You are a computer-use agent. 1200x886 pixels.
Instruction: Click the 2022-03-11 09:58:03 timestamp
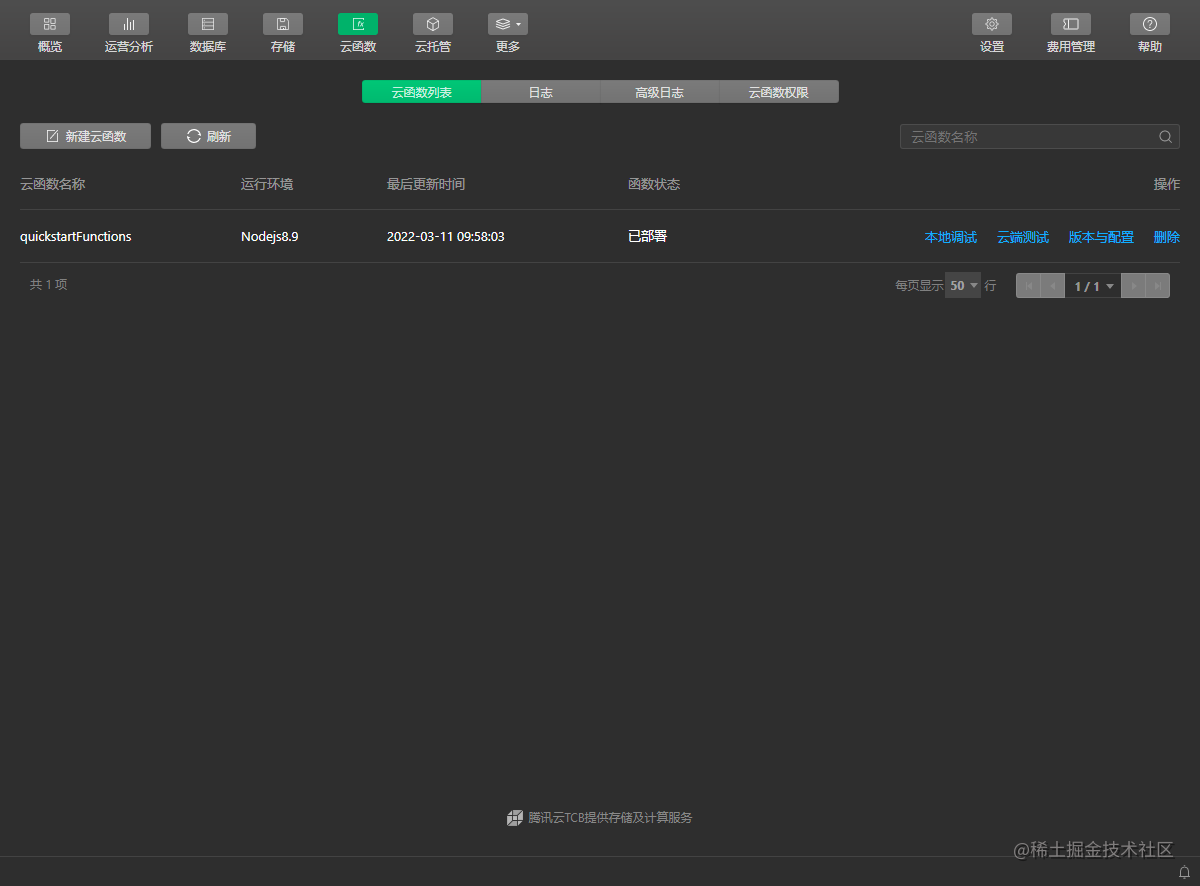(x=446, y=237)
